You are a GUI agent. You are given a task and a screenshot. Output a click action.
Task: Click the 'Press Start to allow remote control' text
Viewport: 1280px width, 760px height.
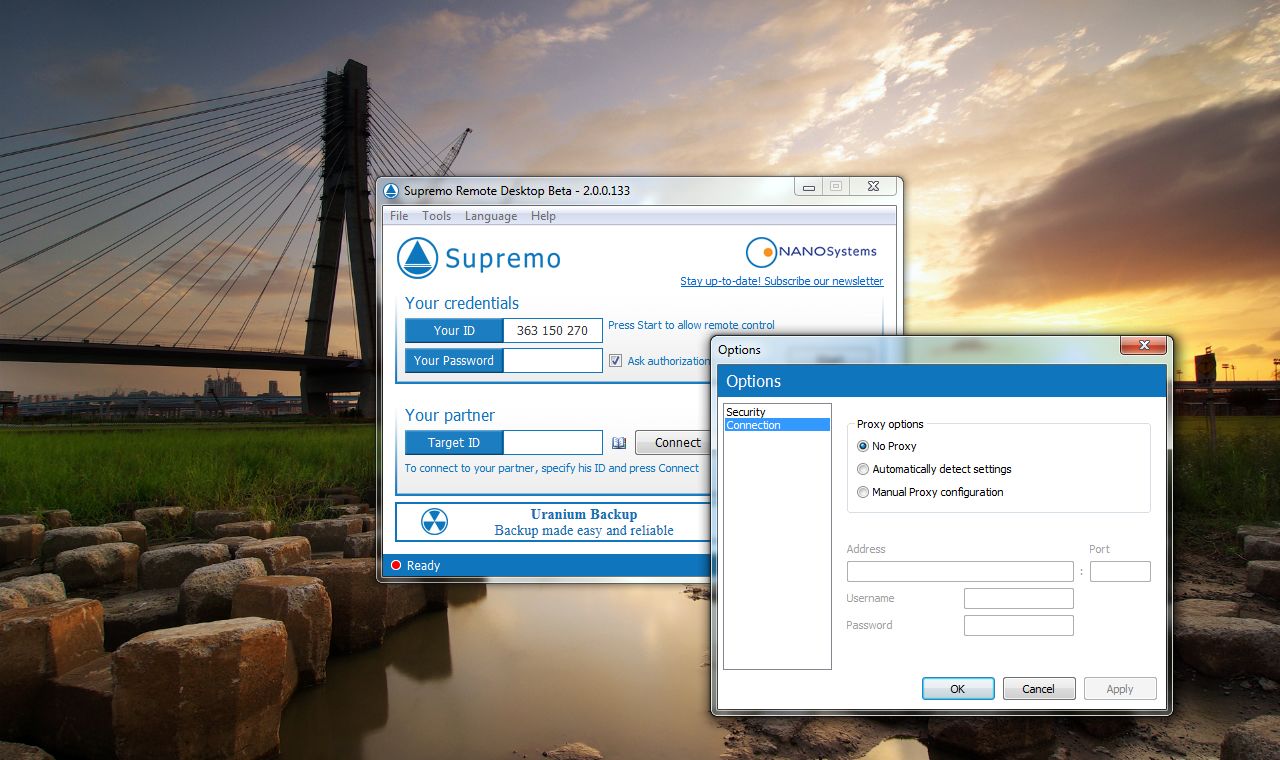[x=691, y=325]
